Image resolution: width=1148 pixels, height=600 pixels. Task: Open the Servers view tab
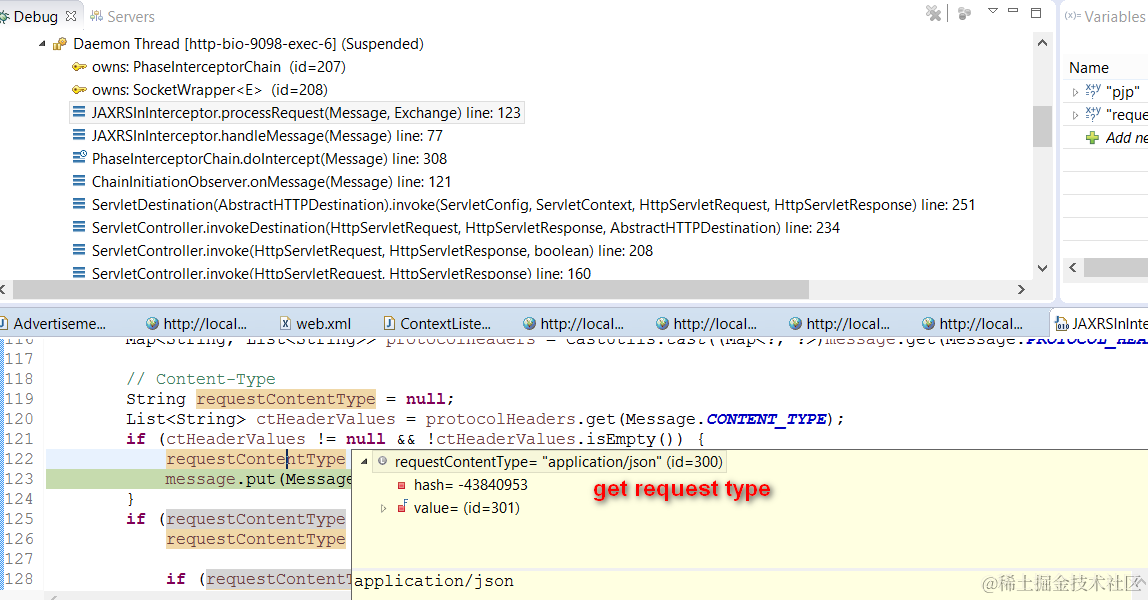(122, 16)
